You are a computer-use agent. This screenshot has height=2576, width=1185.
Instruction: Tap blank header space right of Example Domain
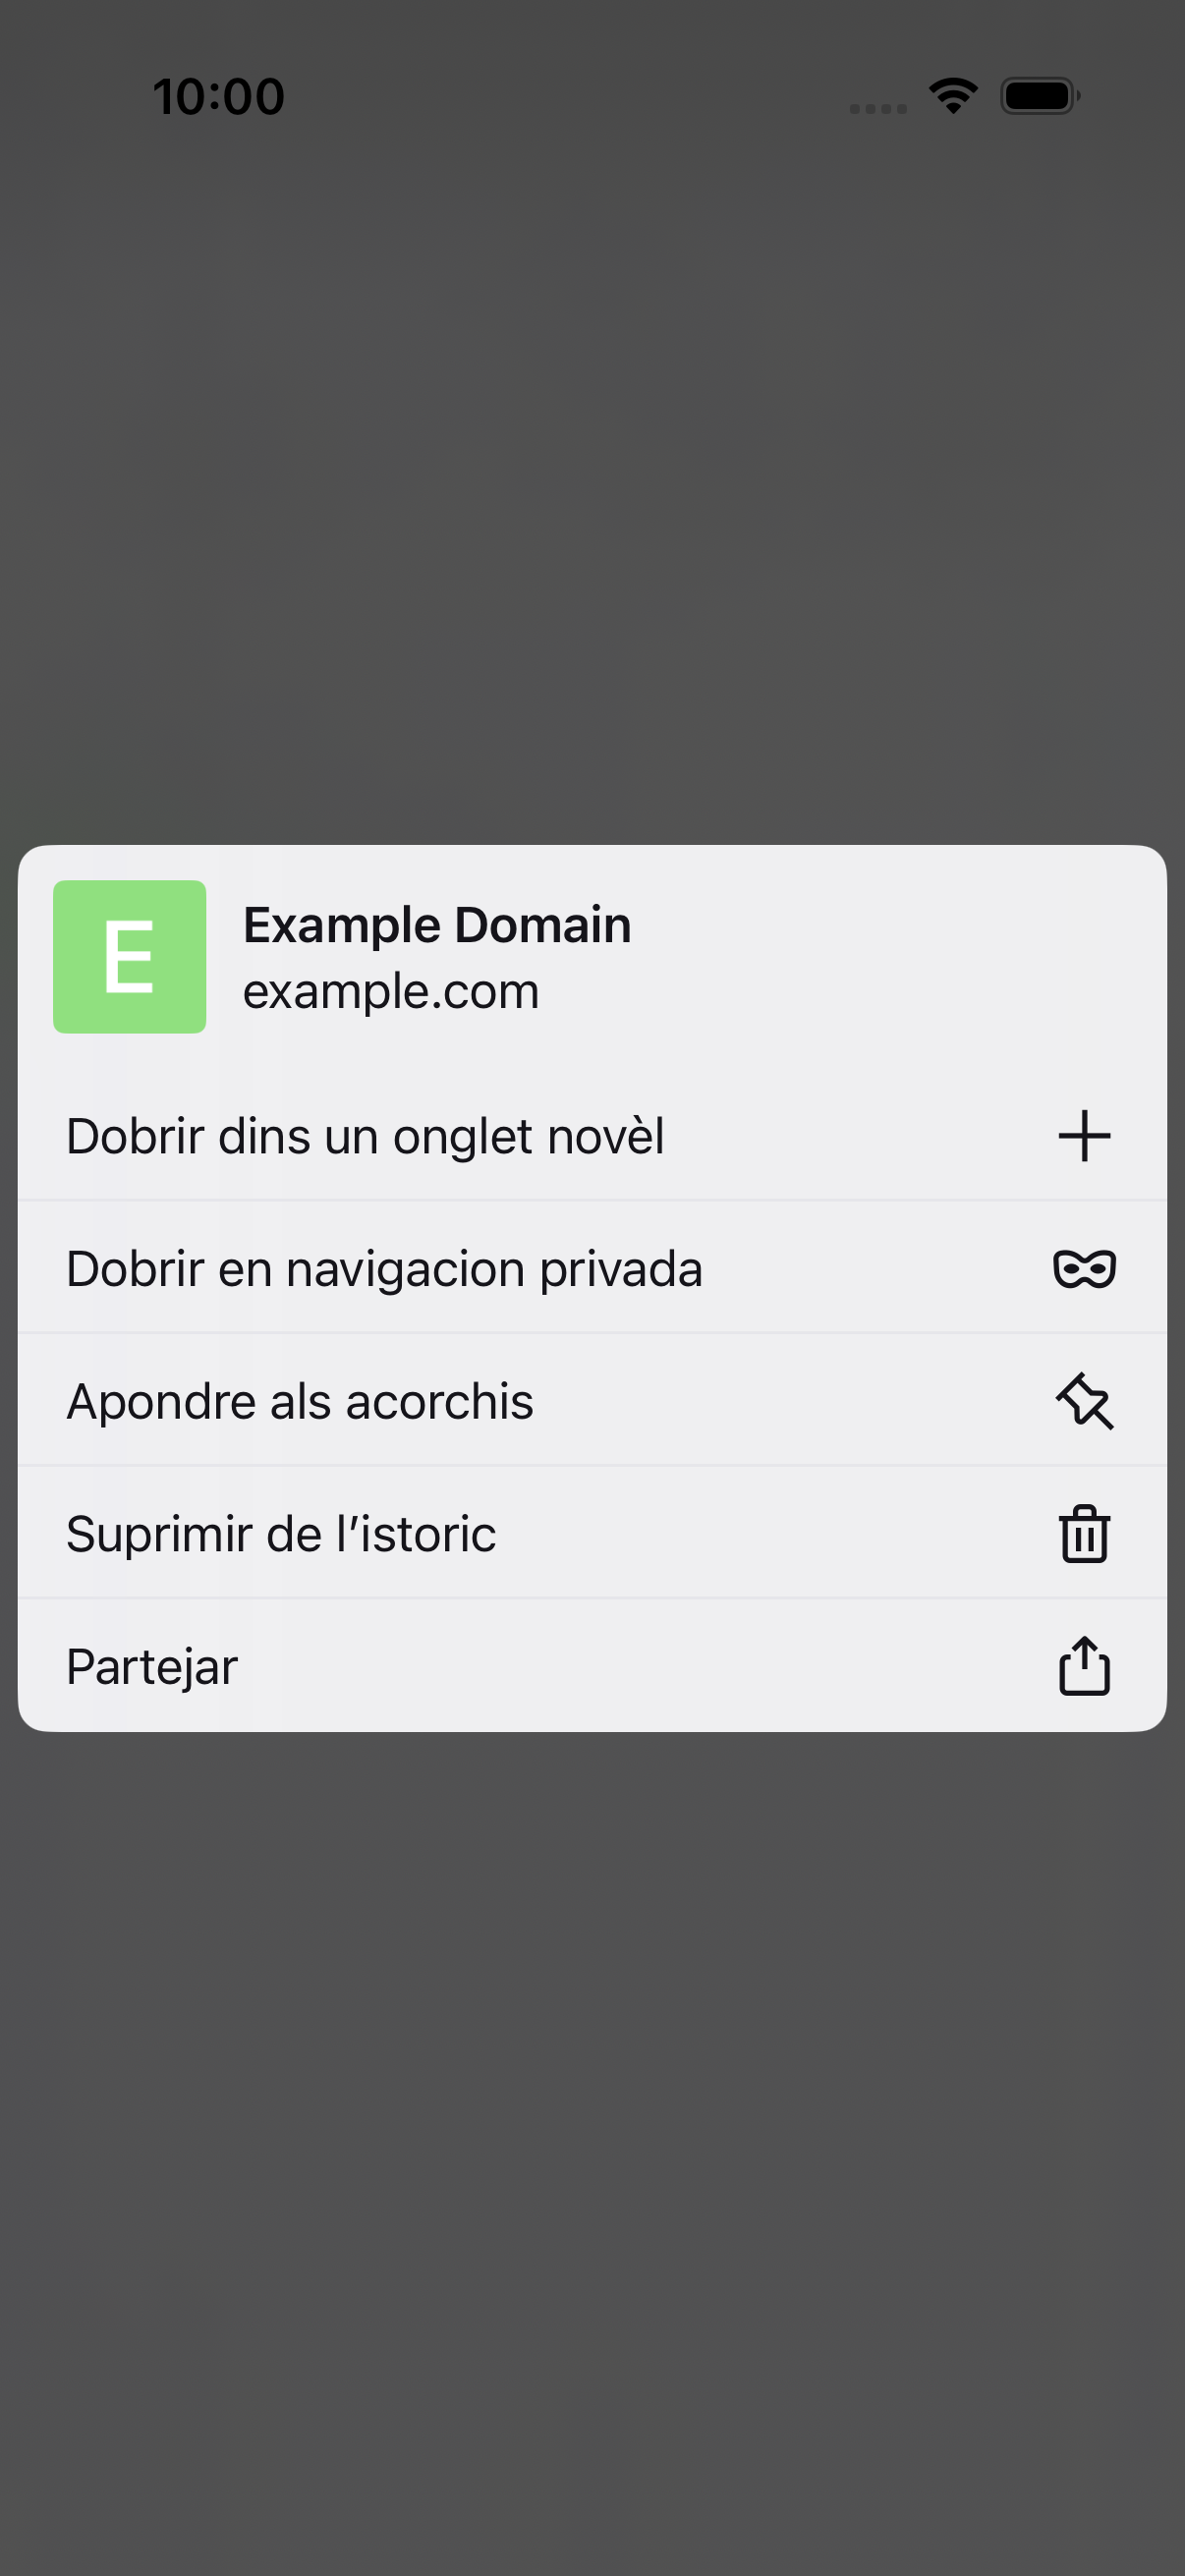click(900, 957)
